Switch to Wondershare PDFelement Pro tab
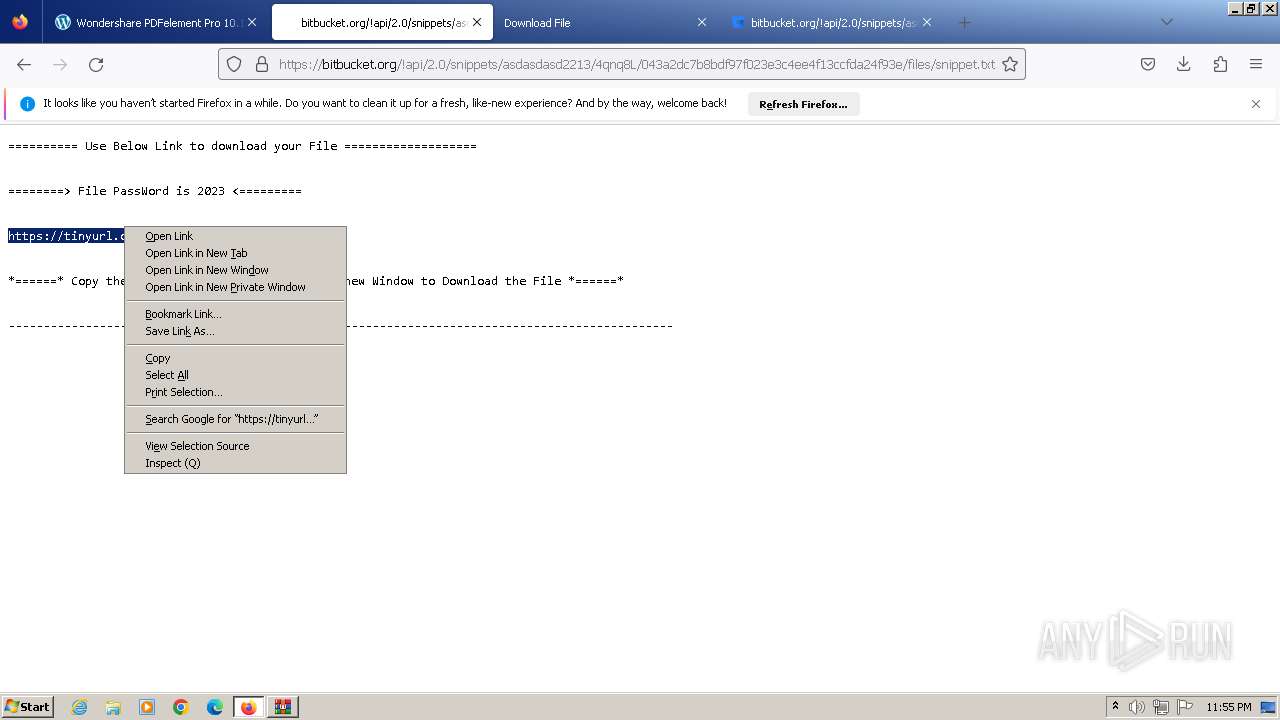Viewport: 1280px width, 720px height. (155, 22)
